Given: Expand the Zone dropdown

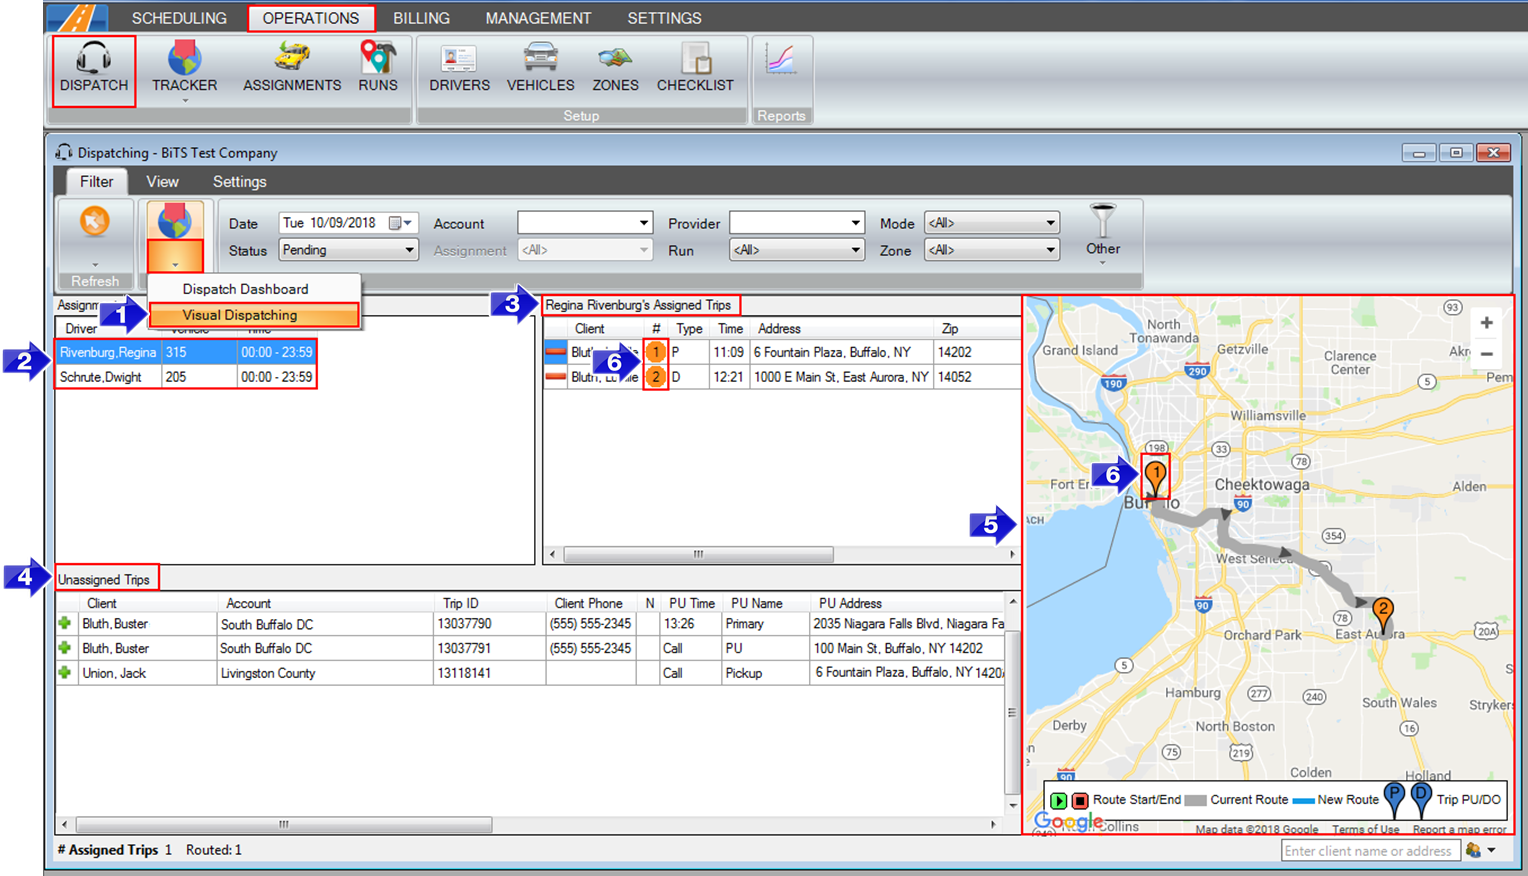Looking at the screenshot, I should 1050,250.
